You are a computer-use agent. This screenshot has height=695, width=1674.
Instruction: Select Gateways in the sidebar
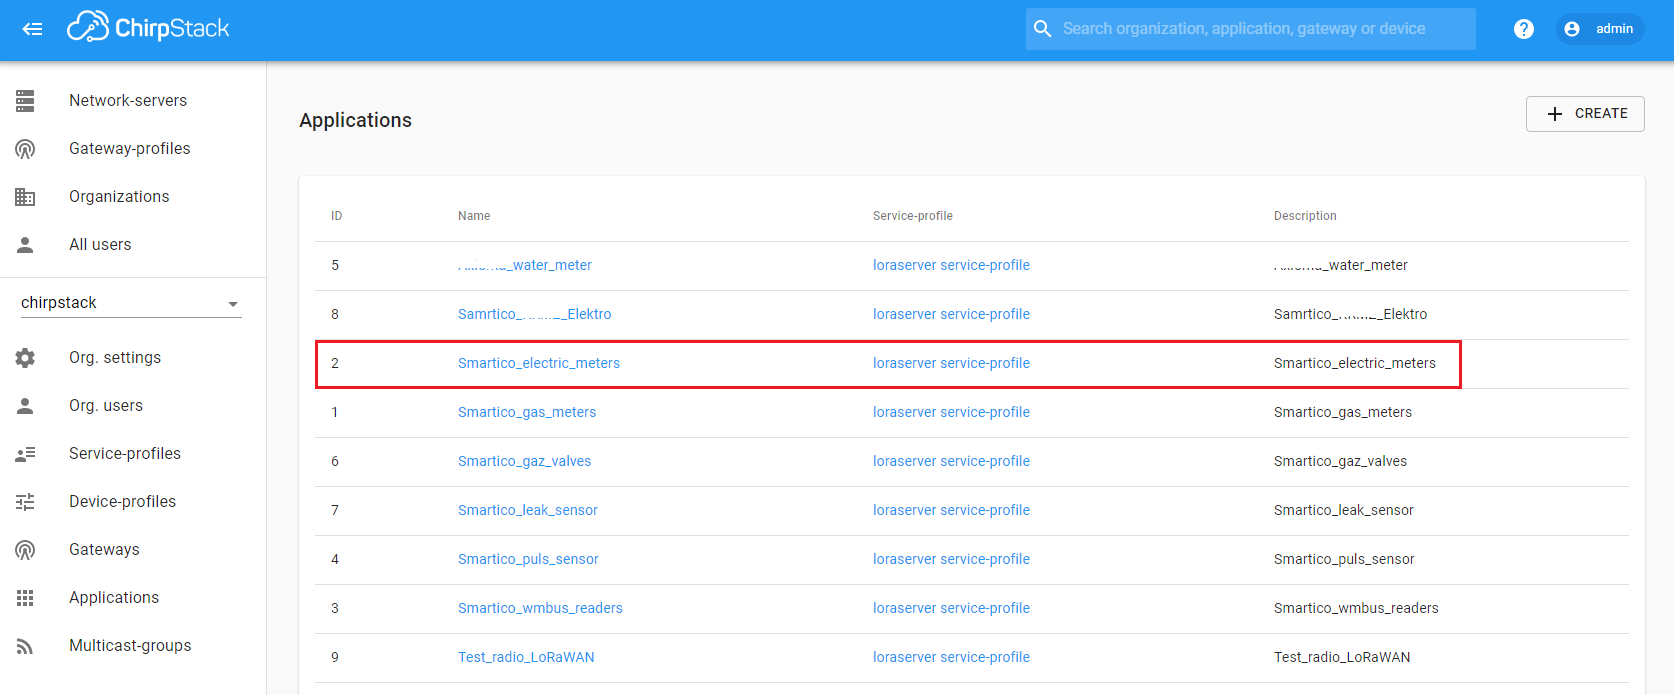click(x=104, y=550)
